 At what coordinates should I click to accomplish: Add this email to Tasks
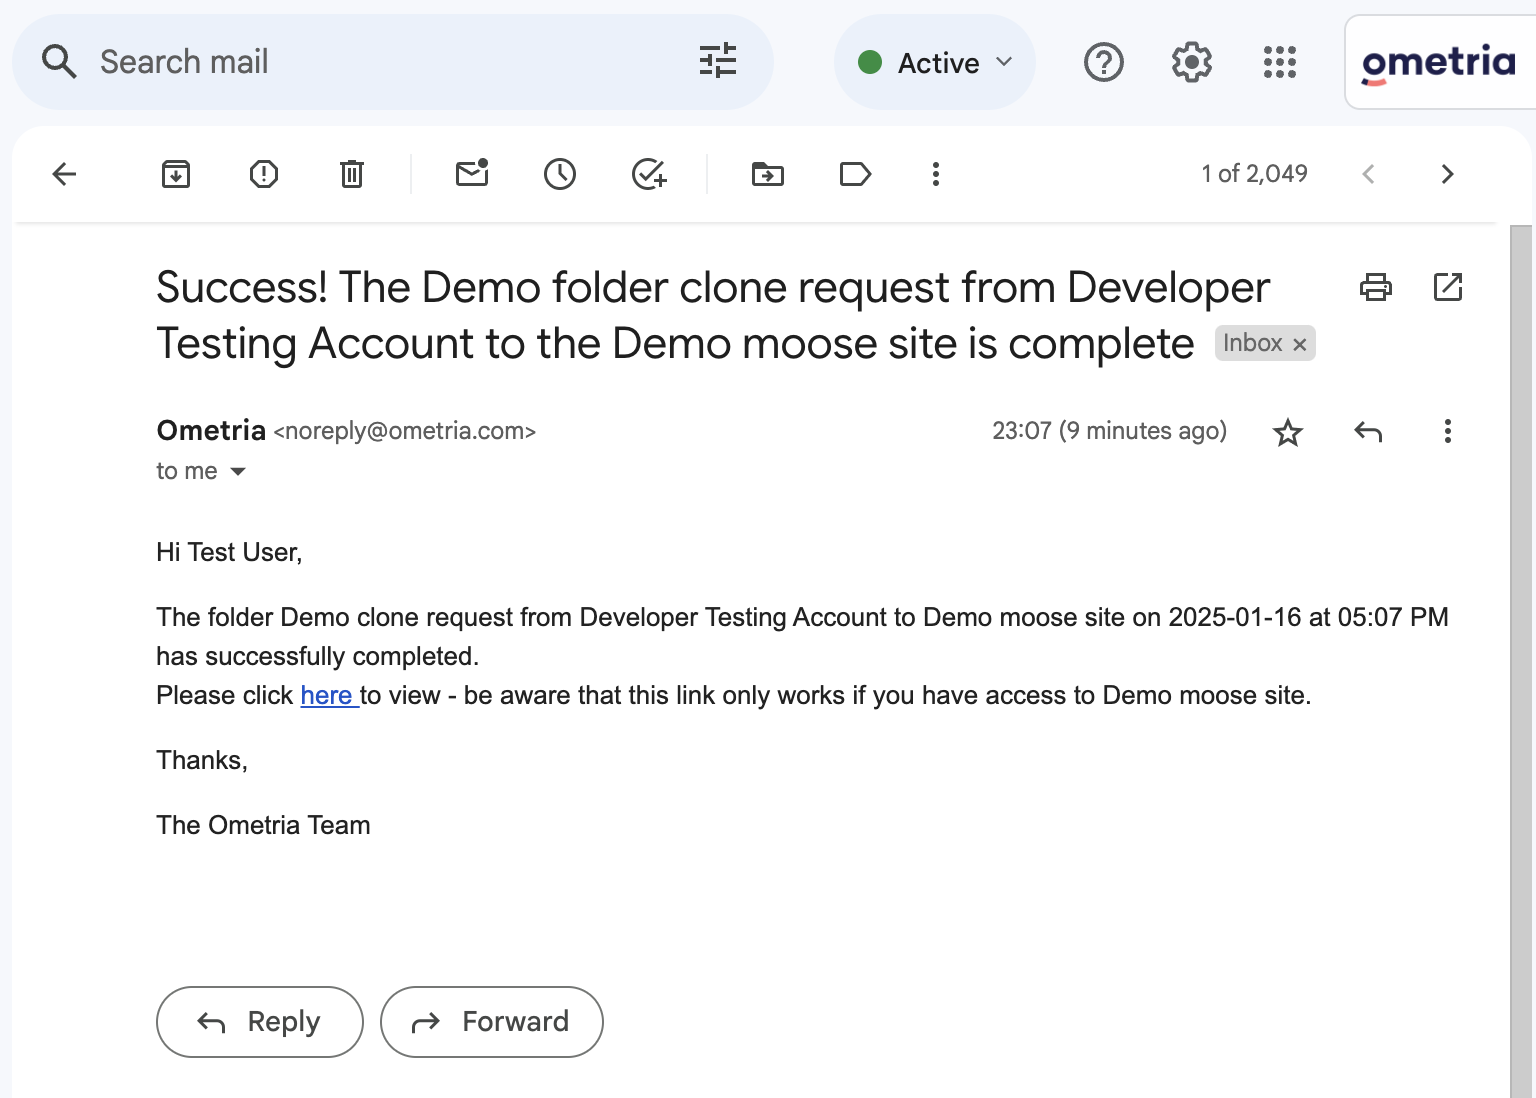pyautogui.click(x=649, y=174)
